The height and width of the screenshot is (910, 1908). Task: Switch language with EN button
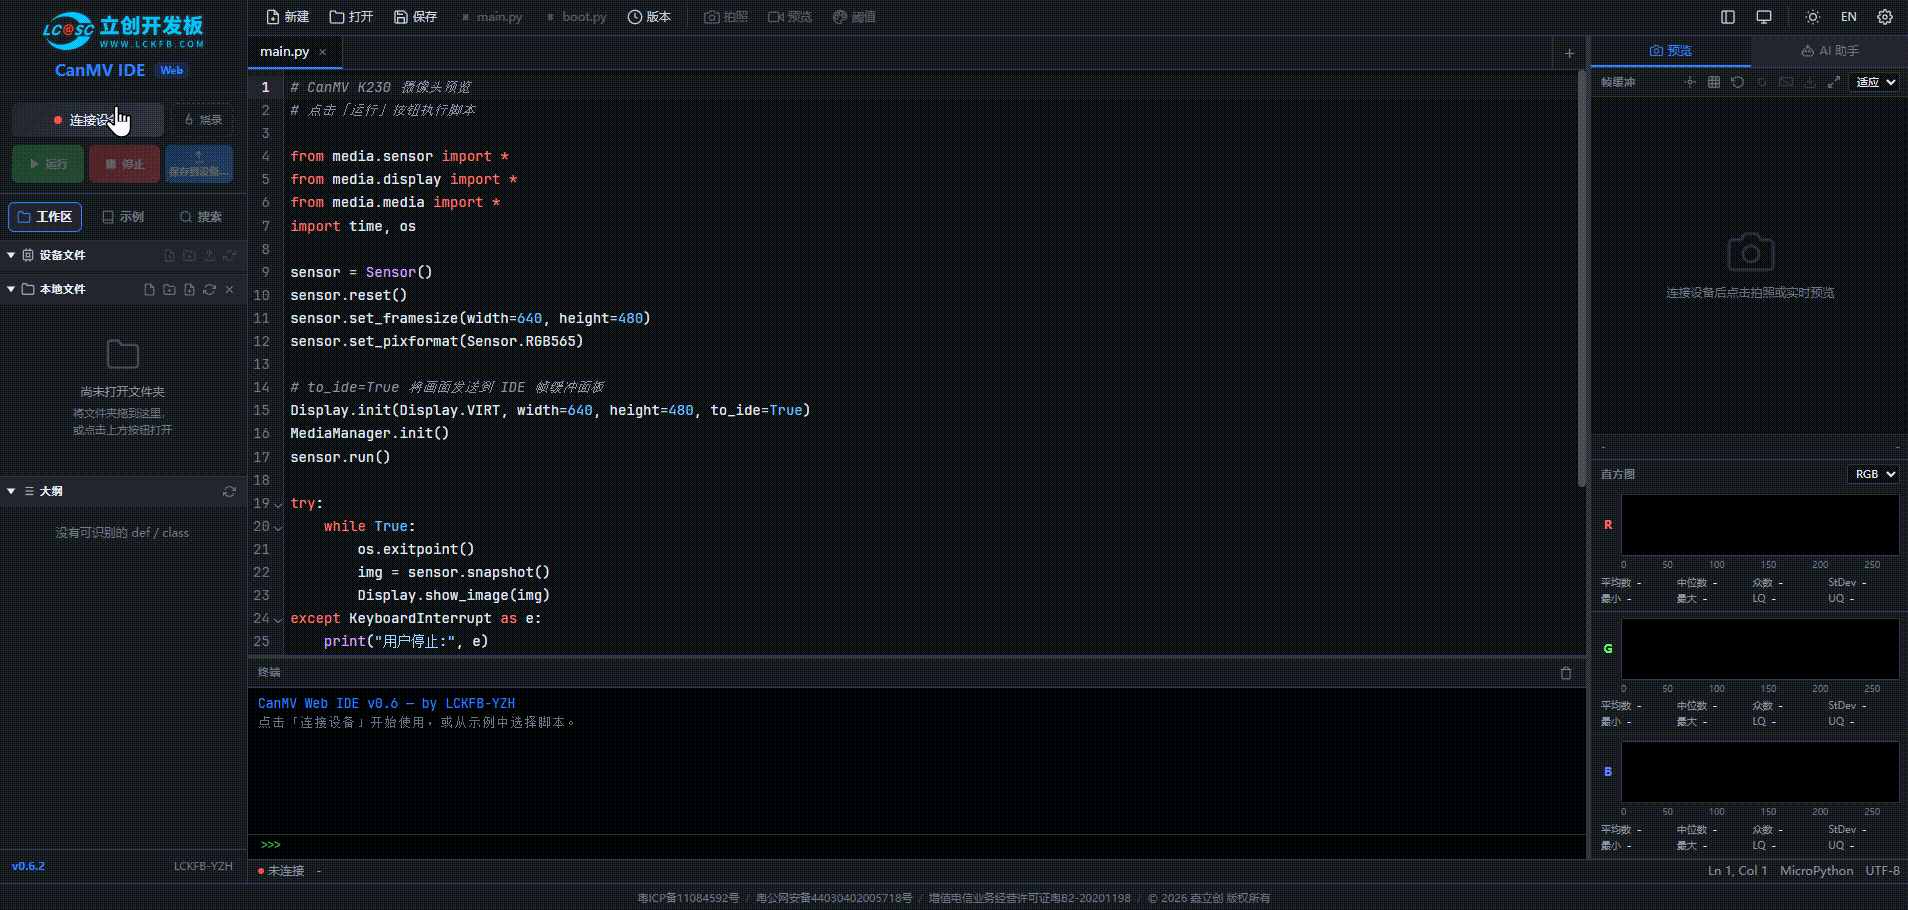1849,17
